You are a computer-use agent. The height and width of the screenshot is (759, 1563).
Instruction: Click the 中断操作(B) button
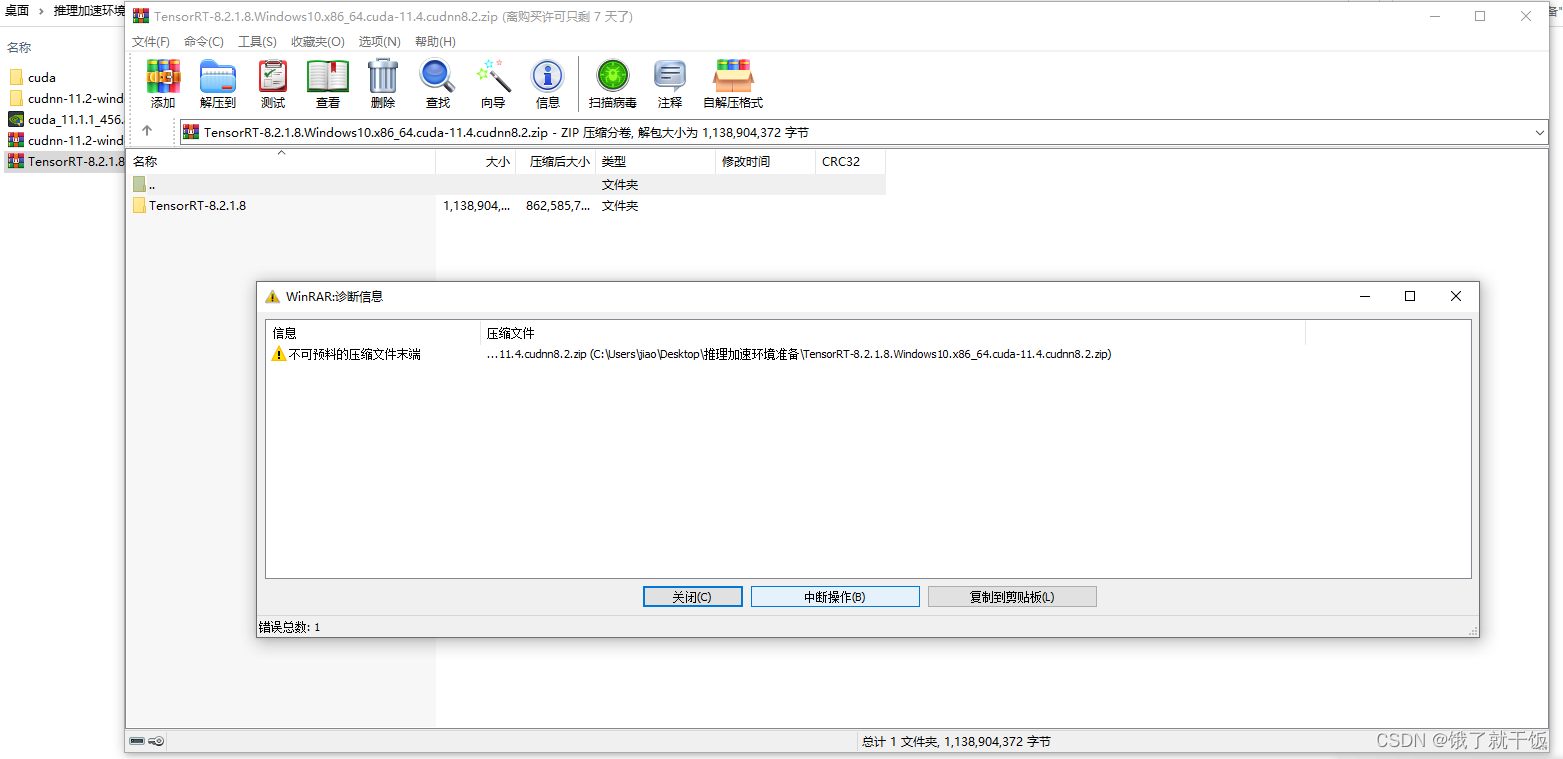[x=835, y=597]
